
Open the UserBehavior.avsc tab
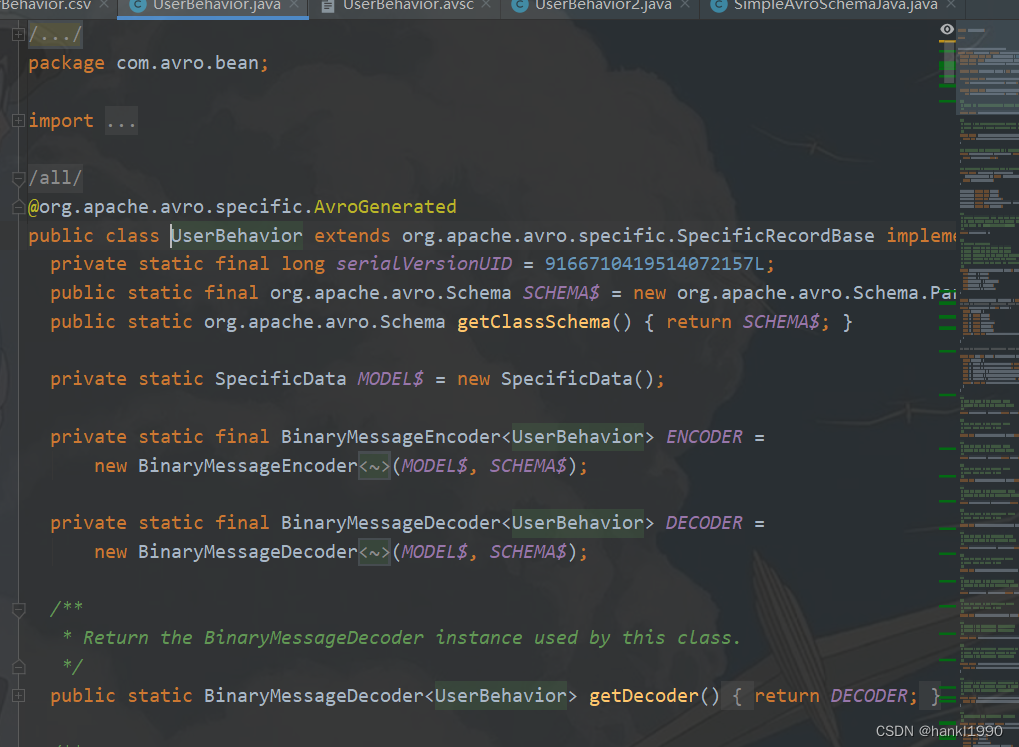point(405,8)
